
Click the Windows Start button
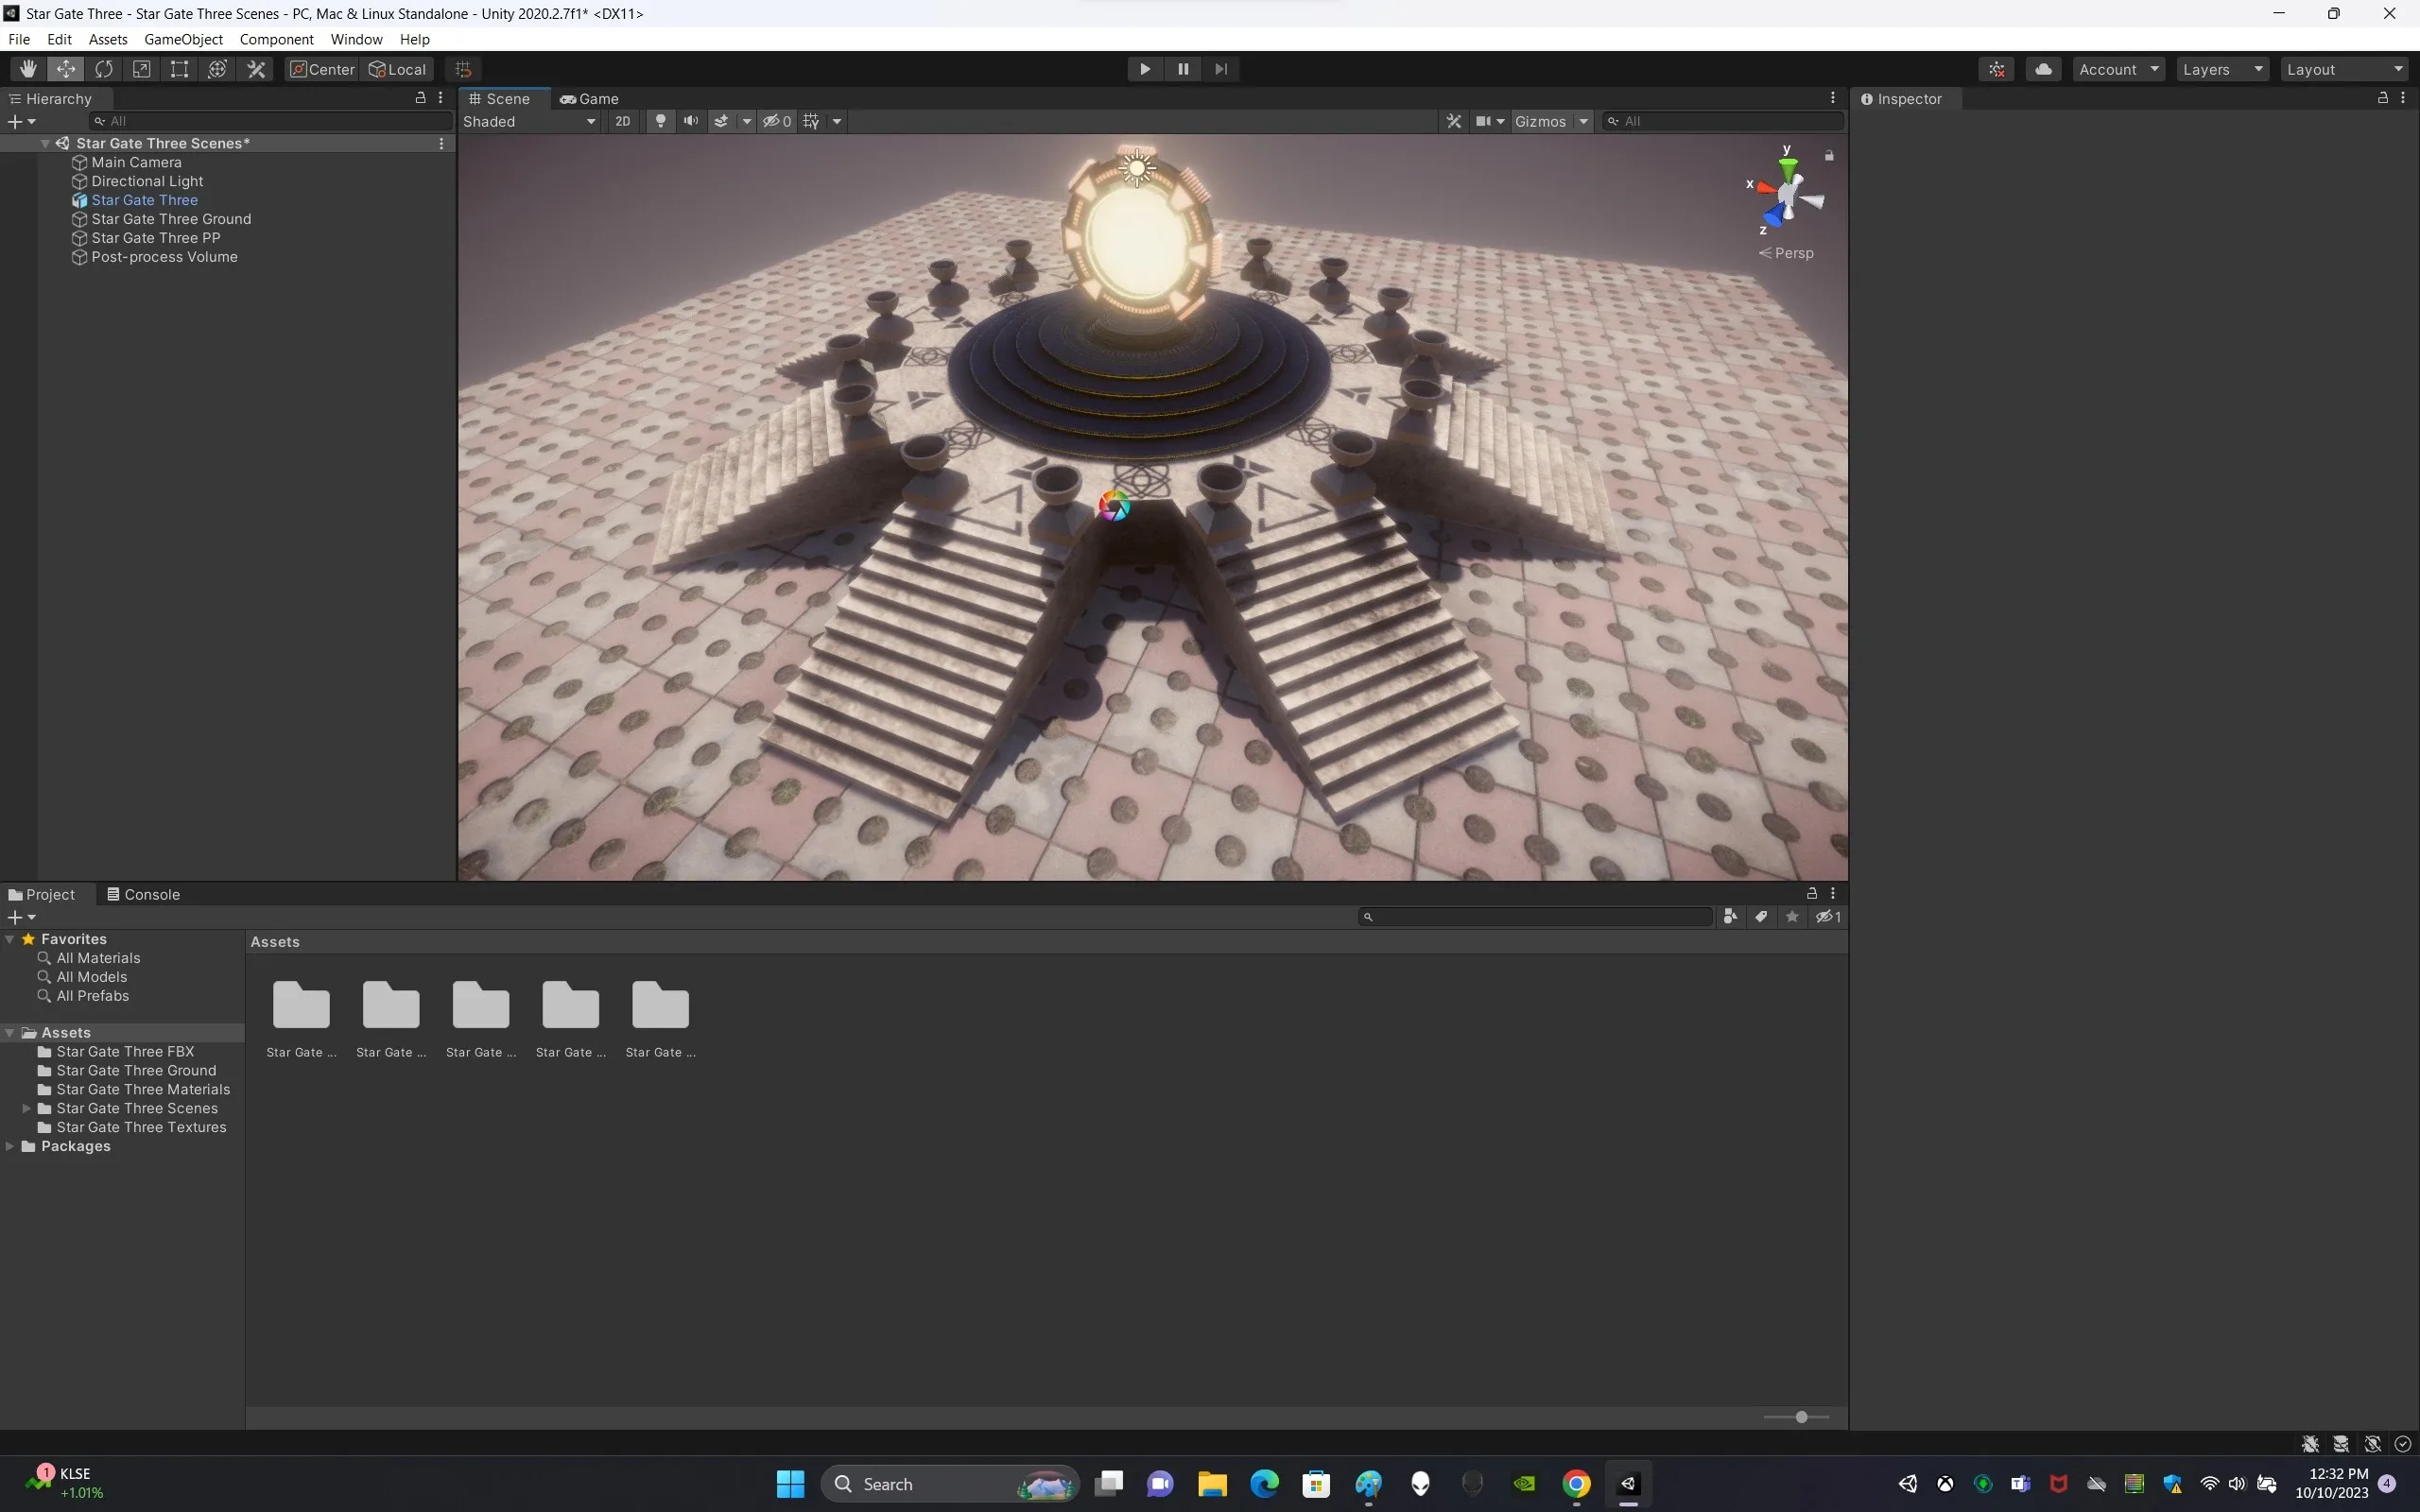tap(790, 1483)
